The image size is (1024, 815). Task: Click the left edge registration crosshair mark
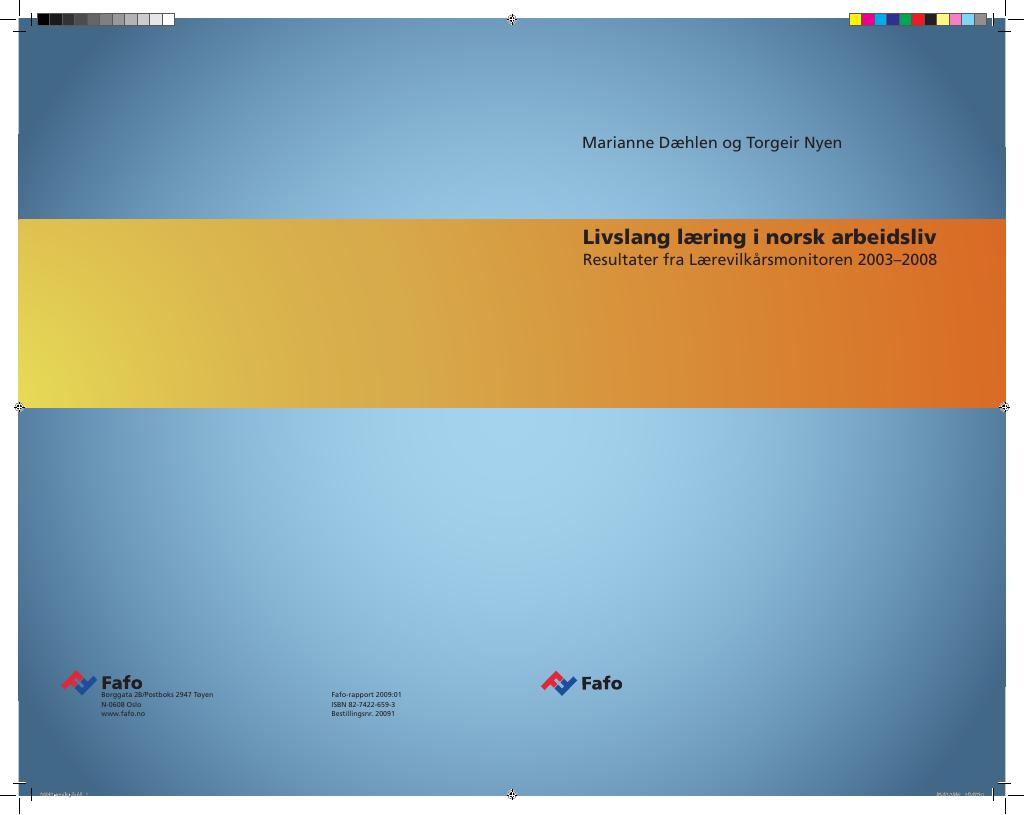pos(19,407)
